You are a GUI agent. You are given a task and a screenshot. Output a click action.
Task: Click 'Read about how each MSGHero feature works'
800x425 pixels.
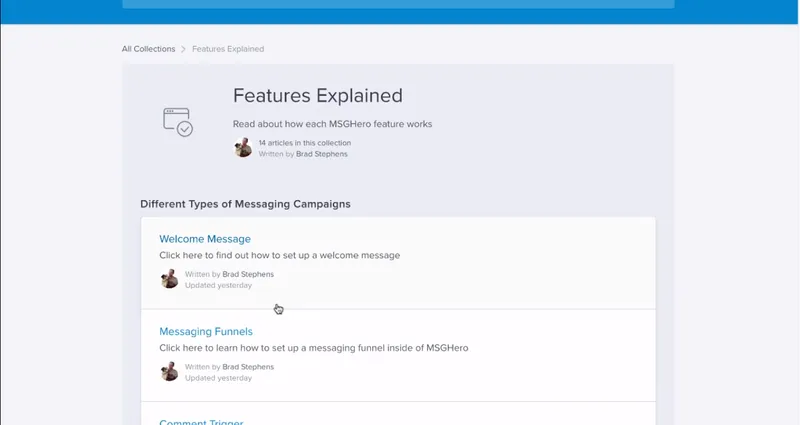coord(332,124)
